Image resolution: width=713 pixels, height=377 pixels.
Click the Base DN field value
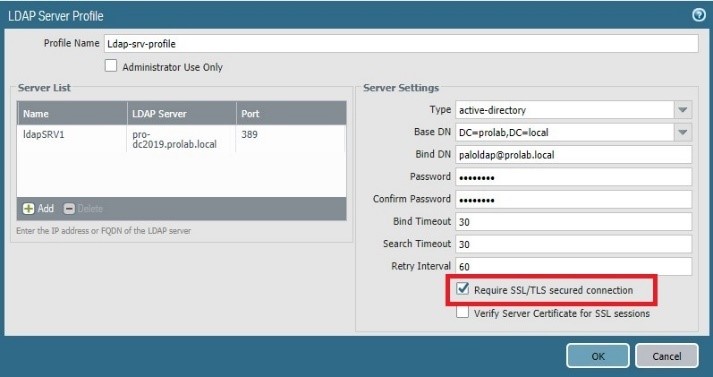click(x=565, y=132)
